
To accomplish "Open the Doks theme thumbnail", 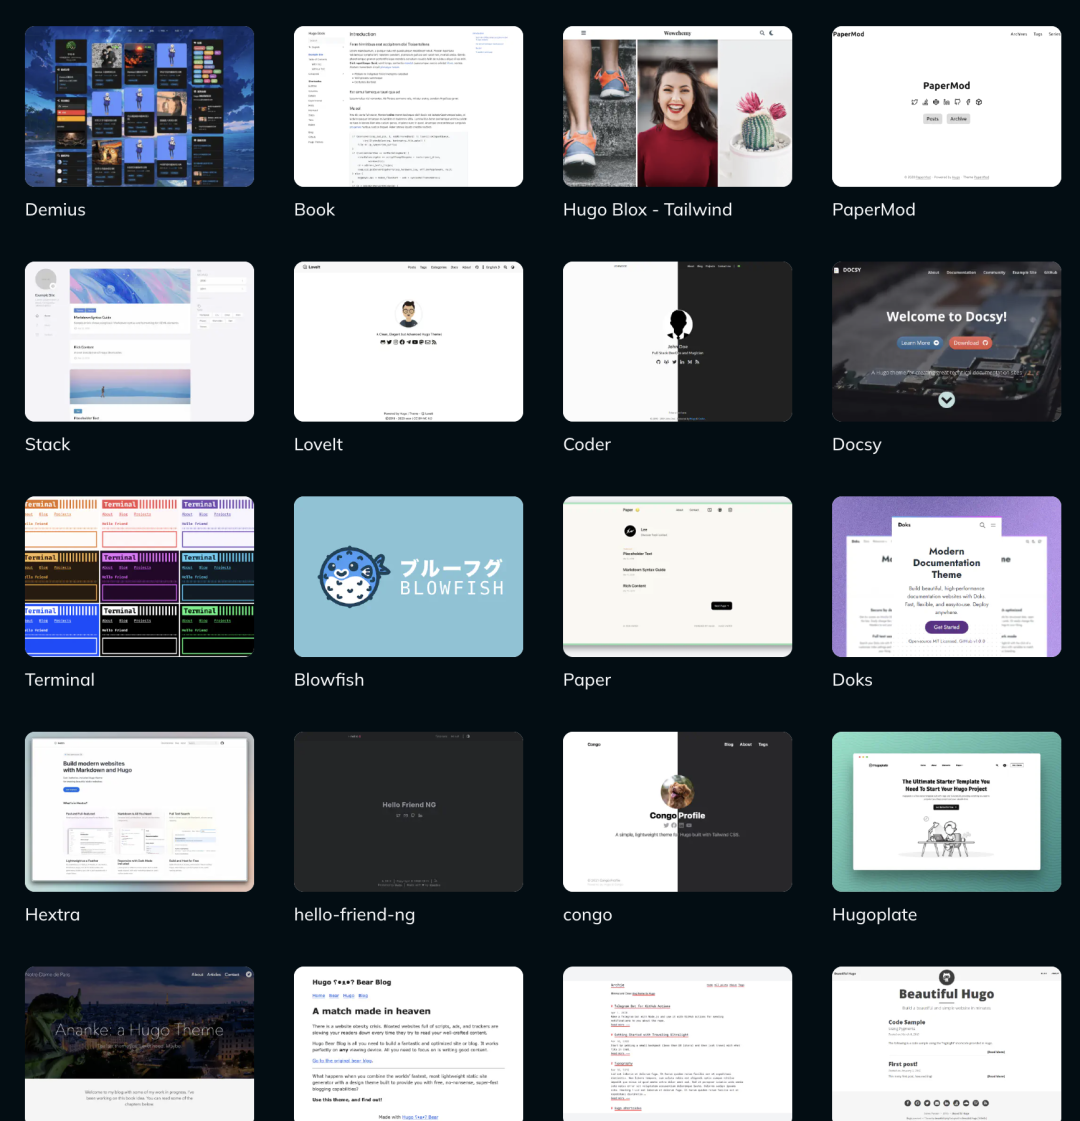I will pyautogui.click(x=946, y=576).
